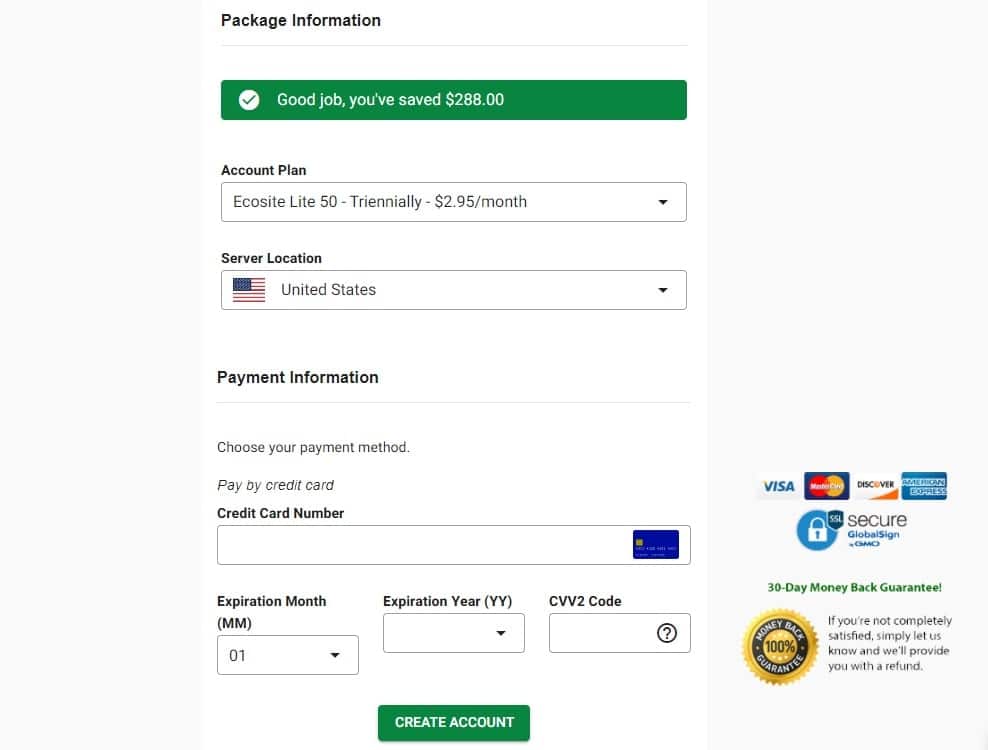The width and height of the screenshot is (988, 750).
Task: Click the savings banner saying $288.00
Action: point(454,100)
